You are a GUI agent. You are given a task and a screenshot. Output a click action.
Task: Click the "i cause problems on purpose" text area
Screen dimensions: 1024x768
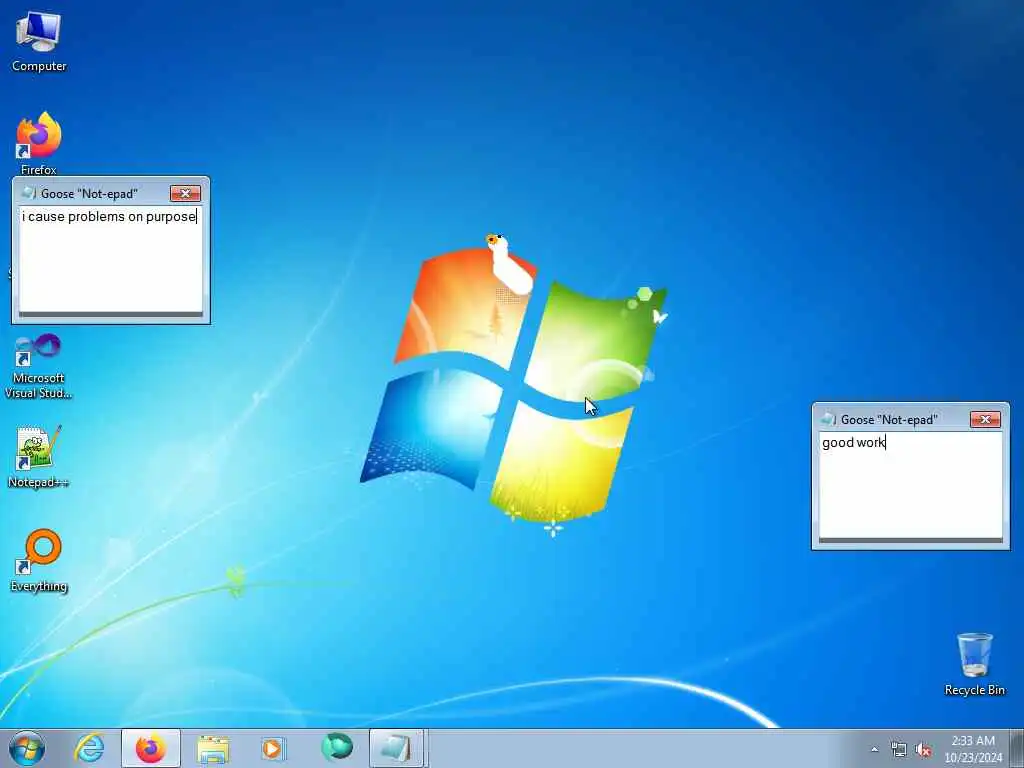111,259
